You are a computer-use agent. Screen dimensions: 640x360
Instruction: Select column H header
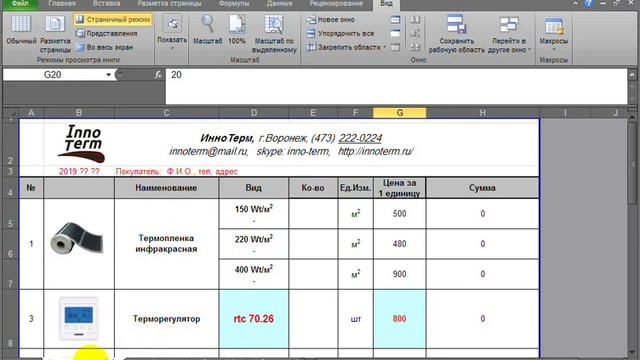[x=482, y=113]
